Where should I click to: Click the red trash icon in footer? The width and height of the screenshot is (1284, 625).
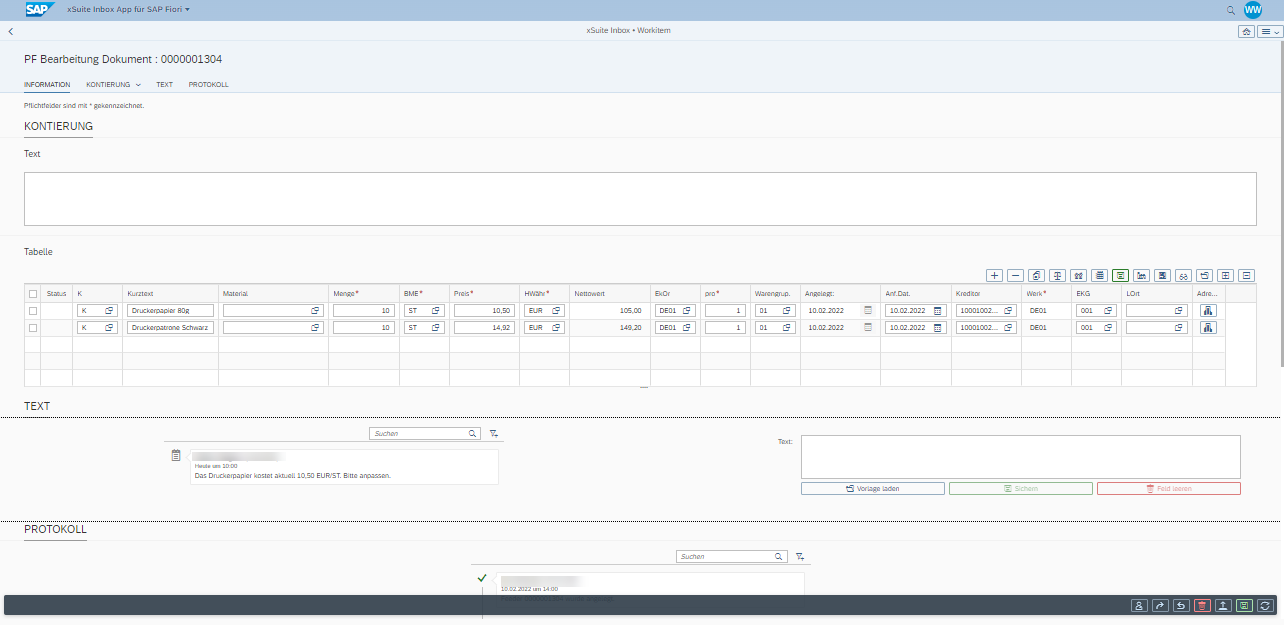1202,605
